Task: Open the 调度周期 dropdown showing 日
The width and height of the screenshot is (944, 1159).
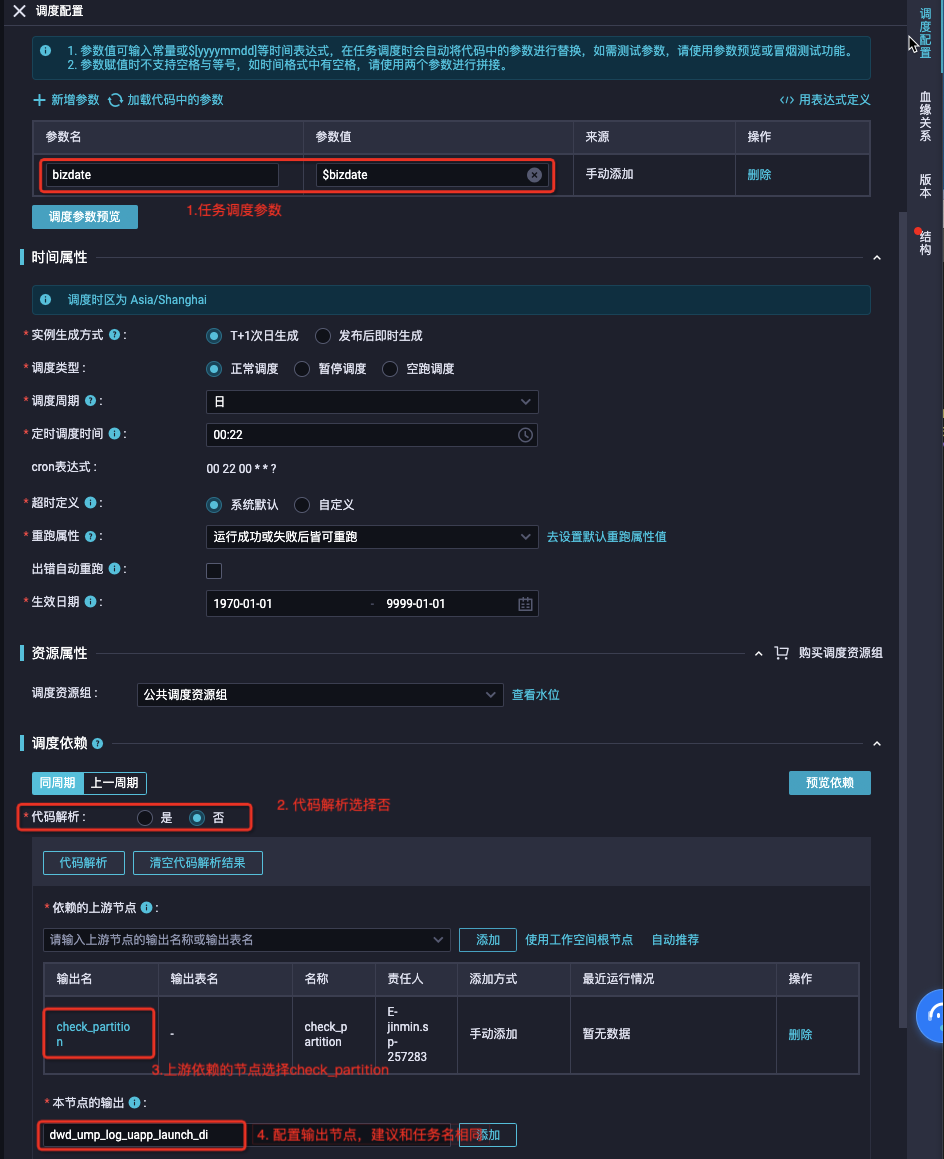Action: [x=372, y=402]
